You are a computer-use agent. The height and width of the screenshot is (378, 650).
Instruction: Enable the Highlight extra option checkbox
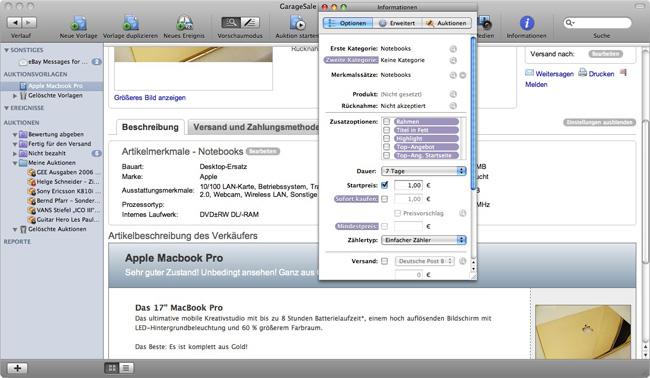(386, 138)
